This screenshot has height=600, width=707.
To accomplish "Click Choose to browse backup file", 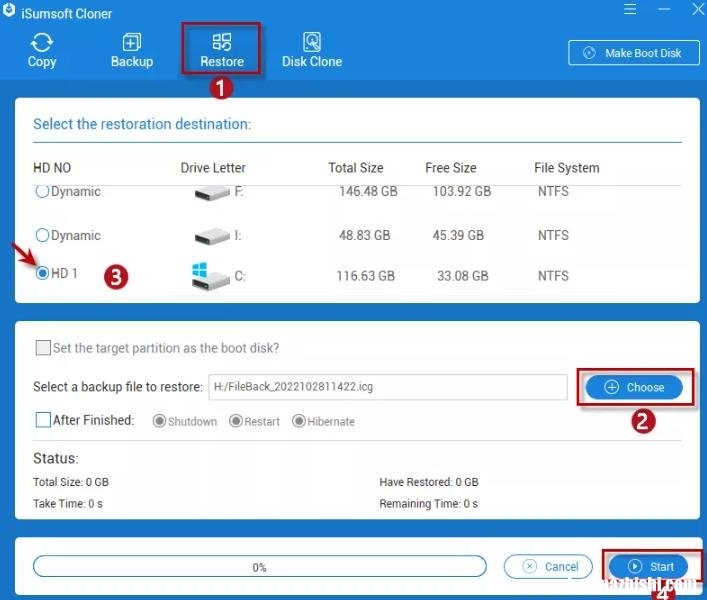I will tap(634, 387).
